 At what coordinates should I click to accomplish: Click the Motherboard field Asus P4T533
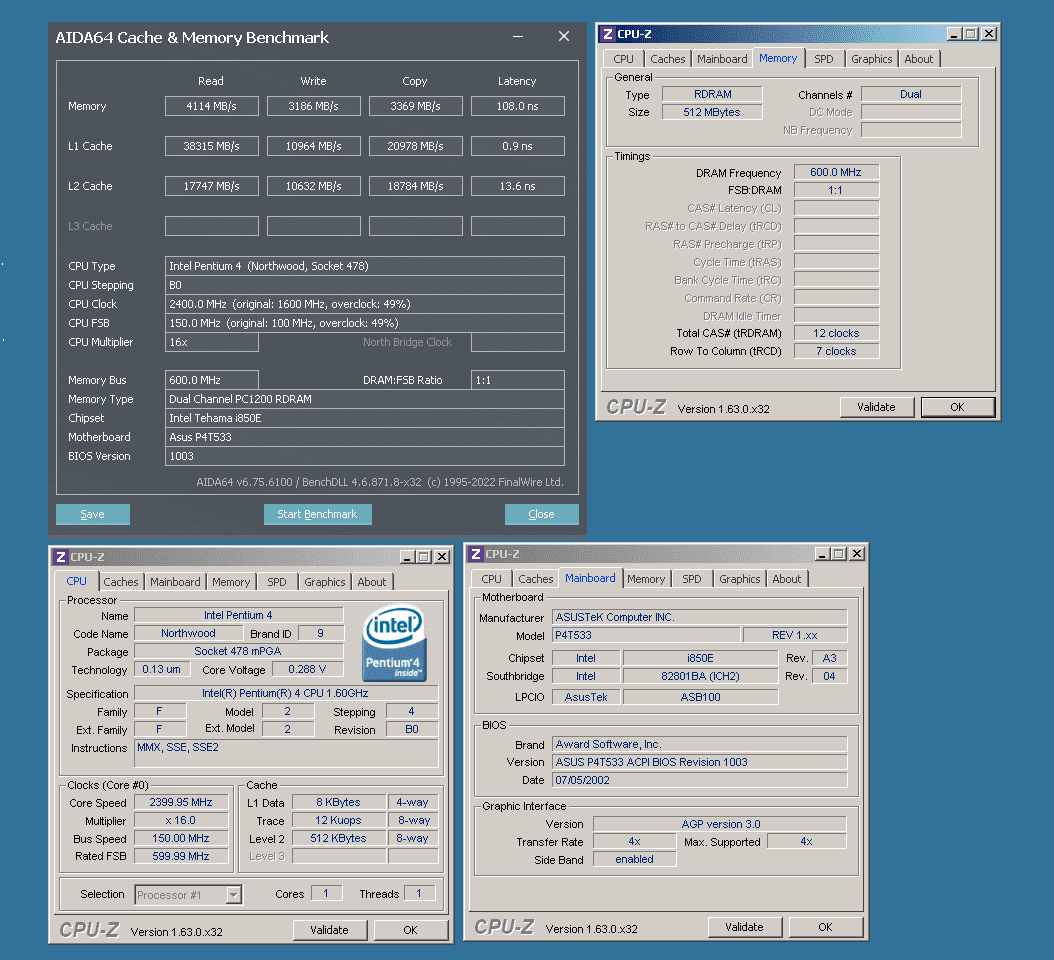(x=364, y=437)
